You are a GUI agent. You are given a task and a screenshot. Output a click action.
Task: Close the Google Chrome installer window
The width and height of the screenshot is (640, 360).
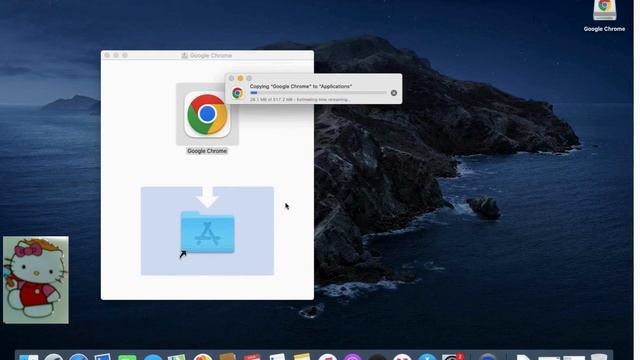click(107, 55)
